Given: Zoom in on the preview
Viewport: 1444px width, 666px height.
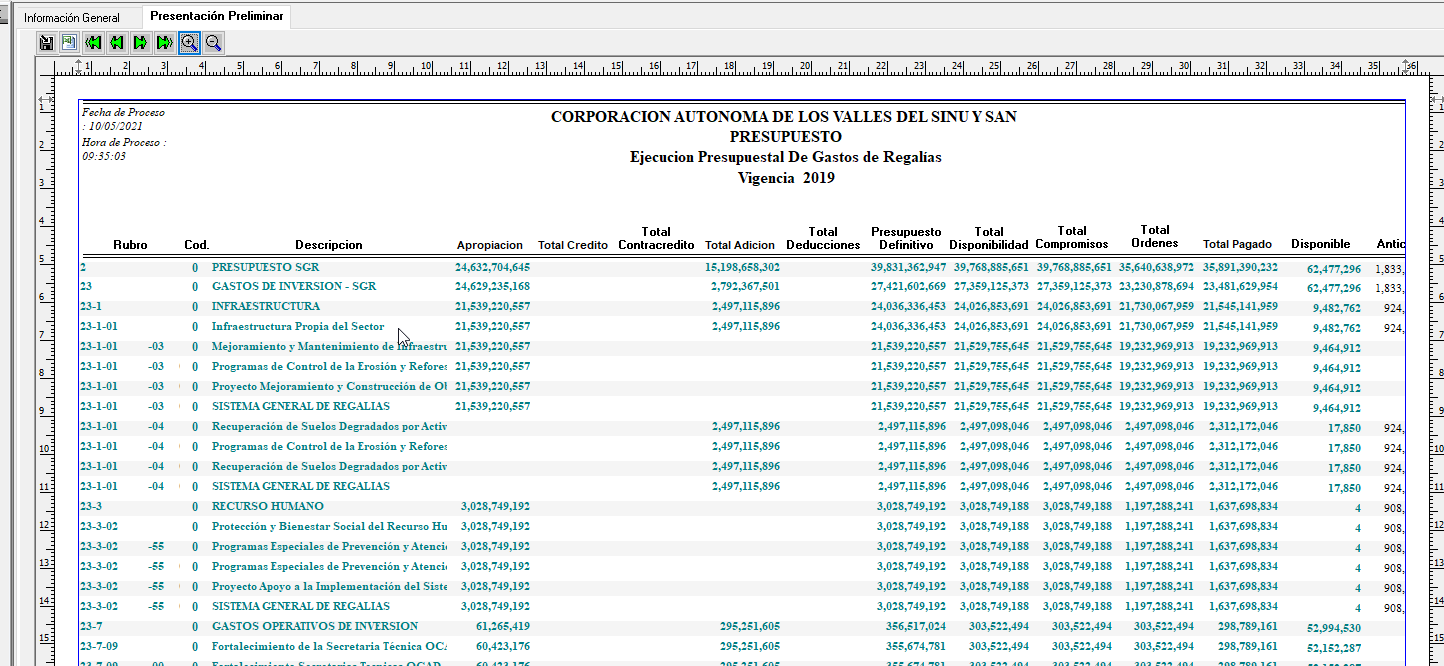Looking at the screenshot, I should coord(189,42).
